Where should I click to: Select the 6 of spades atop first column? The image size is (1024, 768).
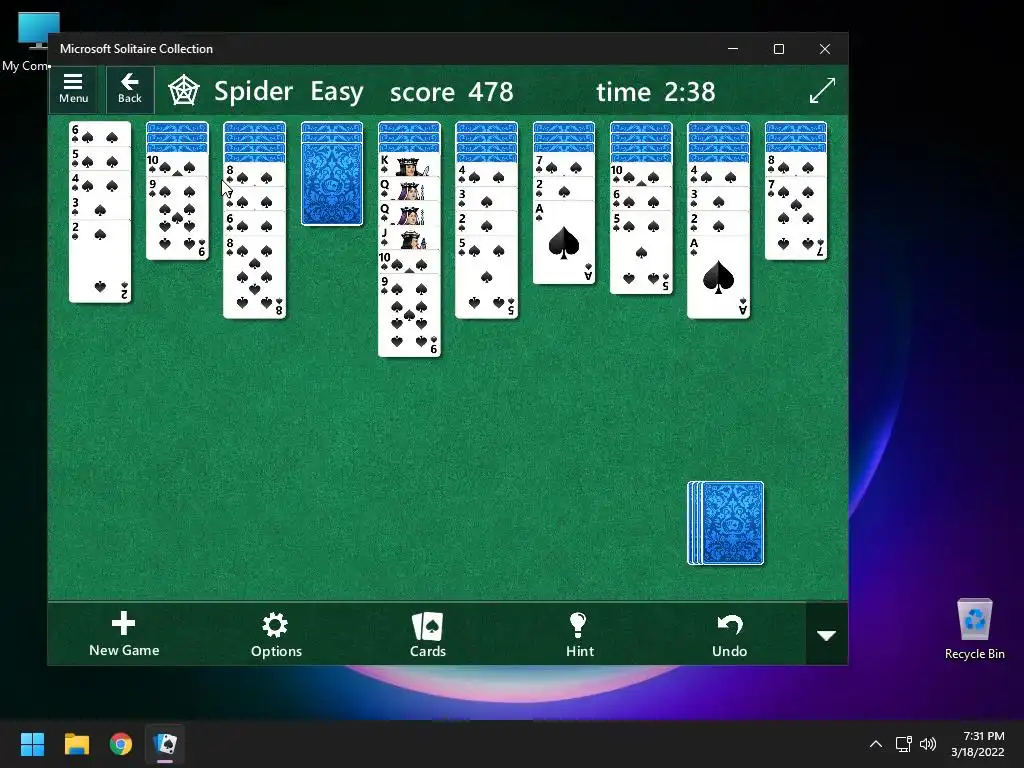tap(100, 134)
